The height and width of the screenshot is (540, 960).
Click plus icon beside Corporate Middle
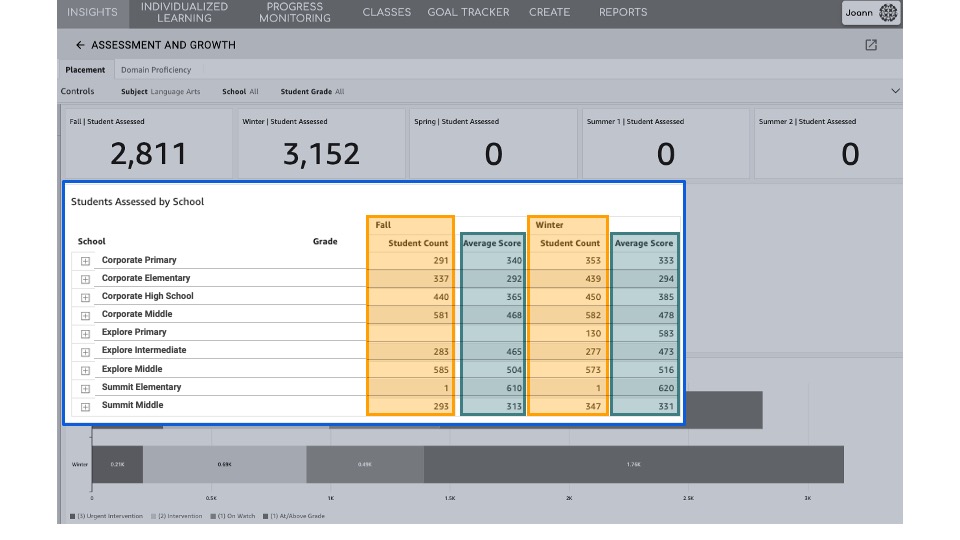pos(85,315)
